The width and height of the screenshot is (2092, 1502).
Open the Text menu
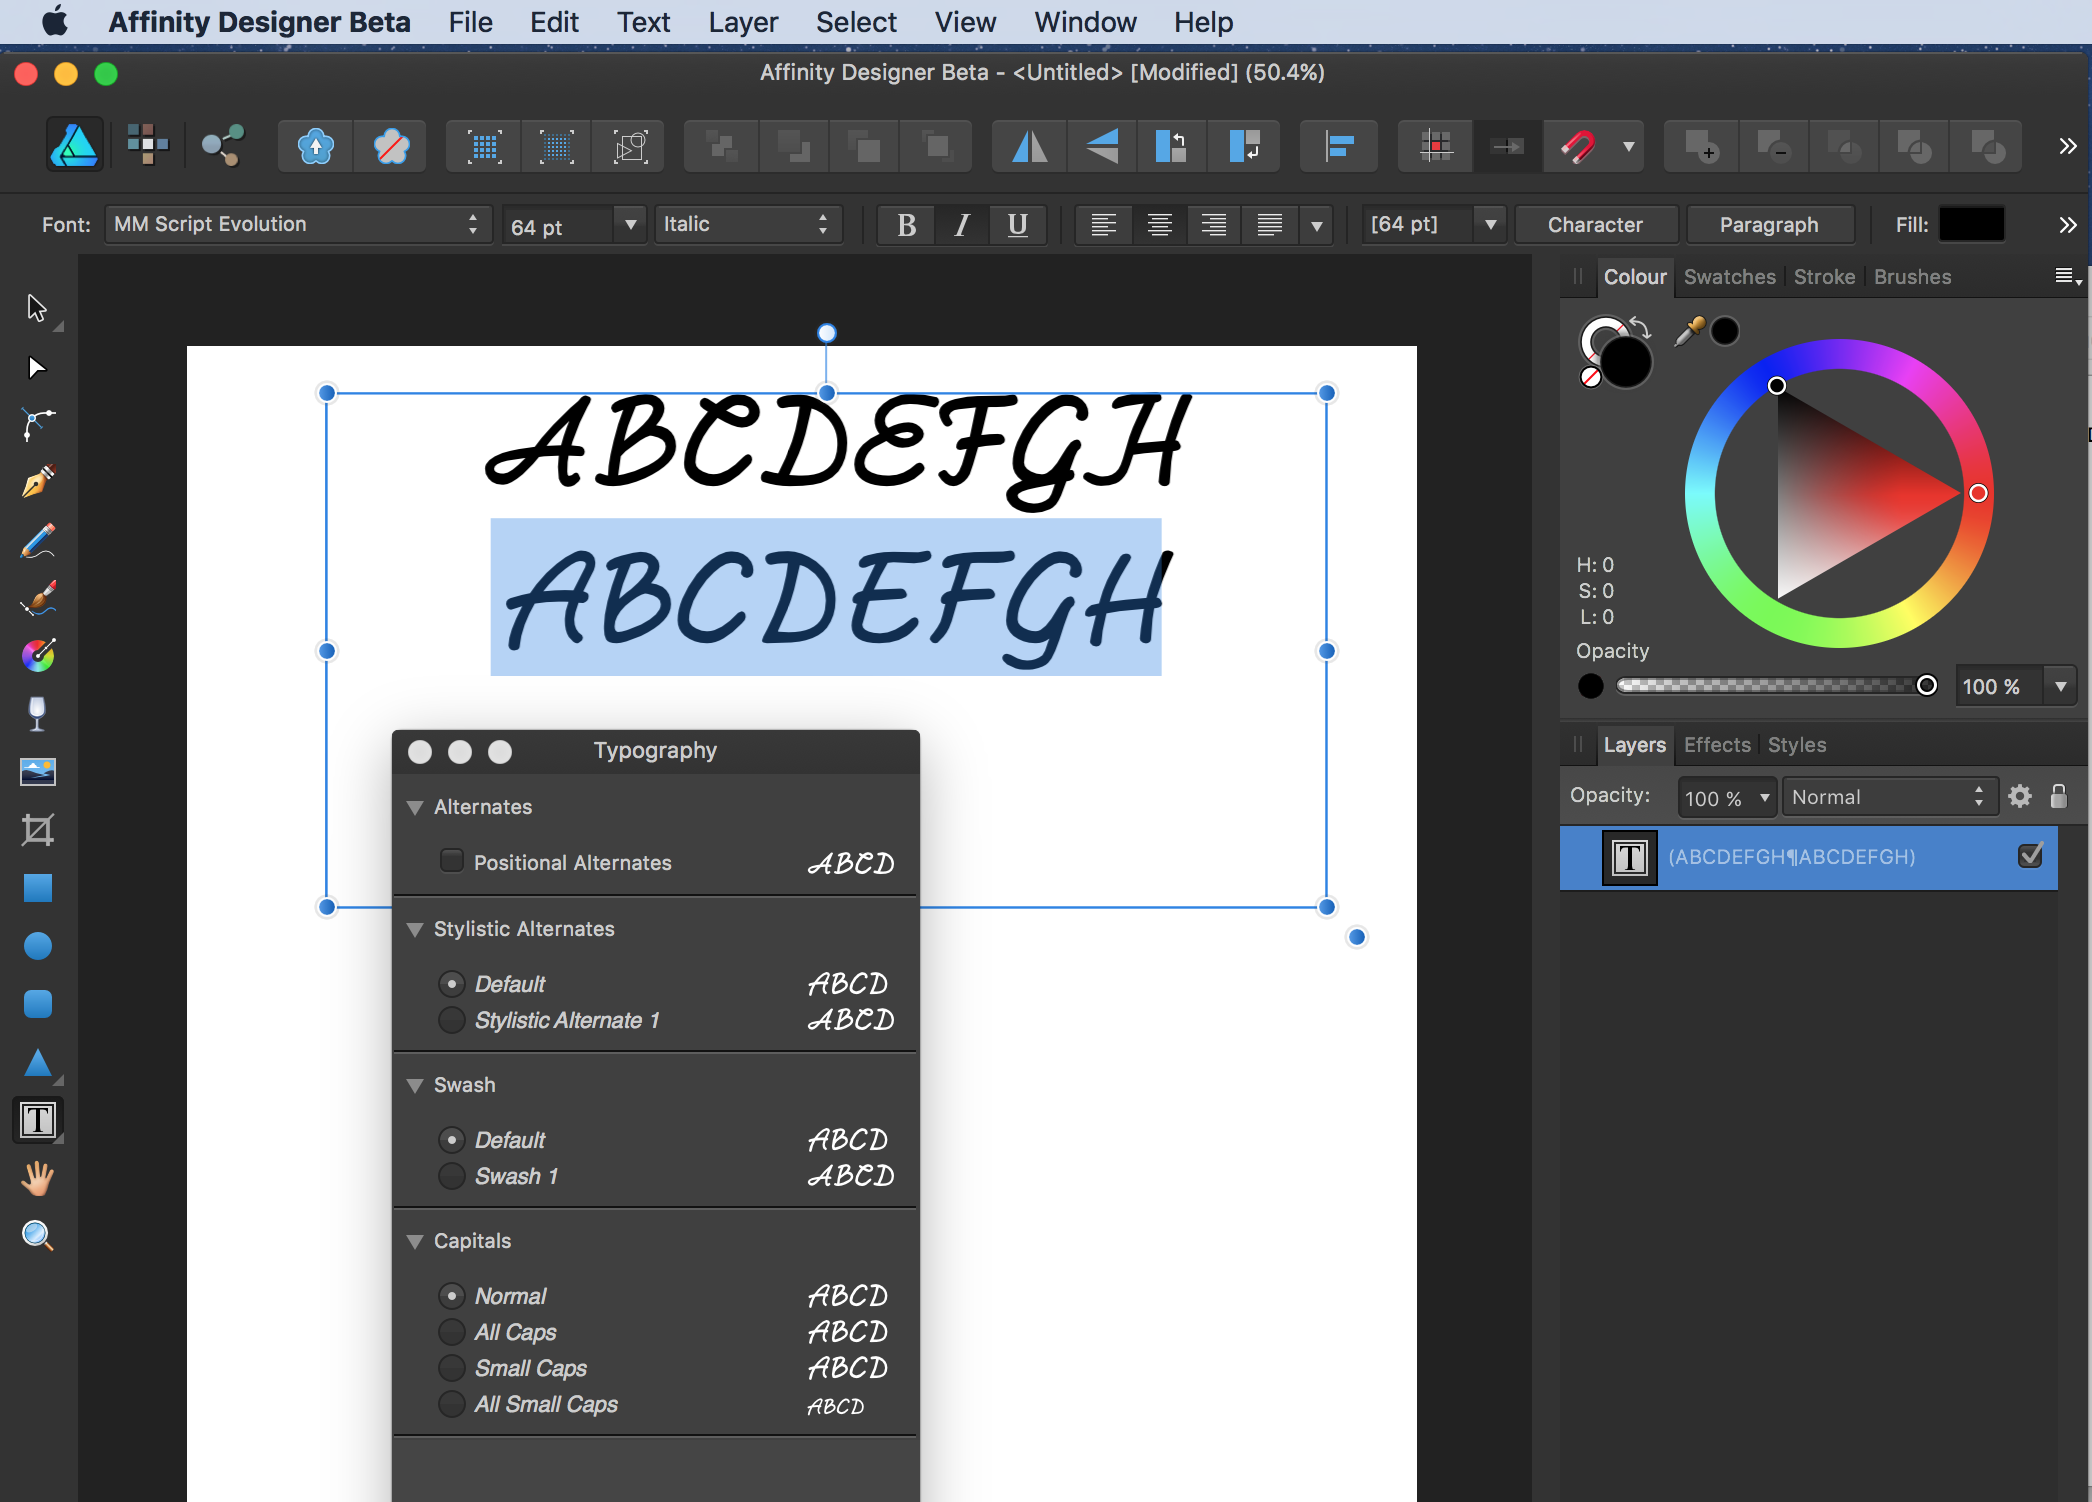tap(643, 22)
